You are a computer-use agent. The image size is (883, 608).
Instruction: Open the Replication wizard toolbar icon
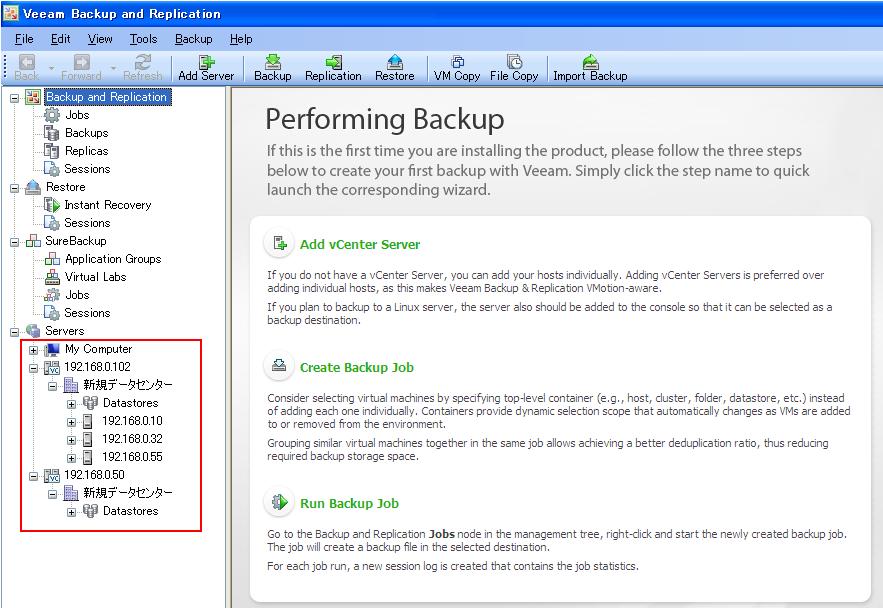point(333,61)
